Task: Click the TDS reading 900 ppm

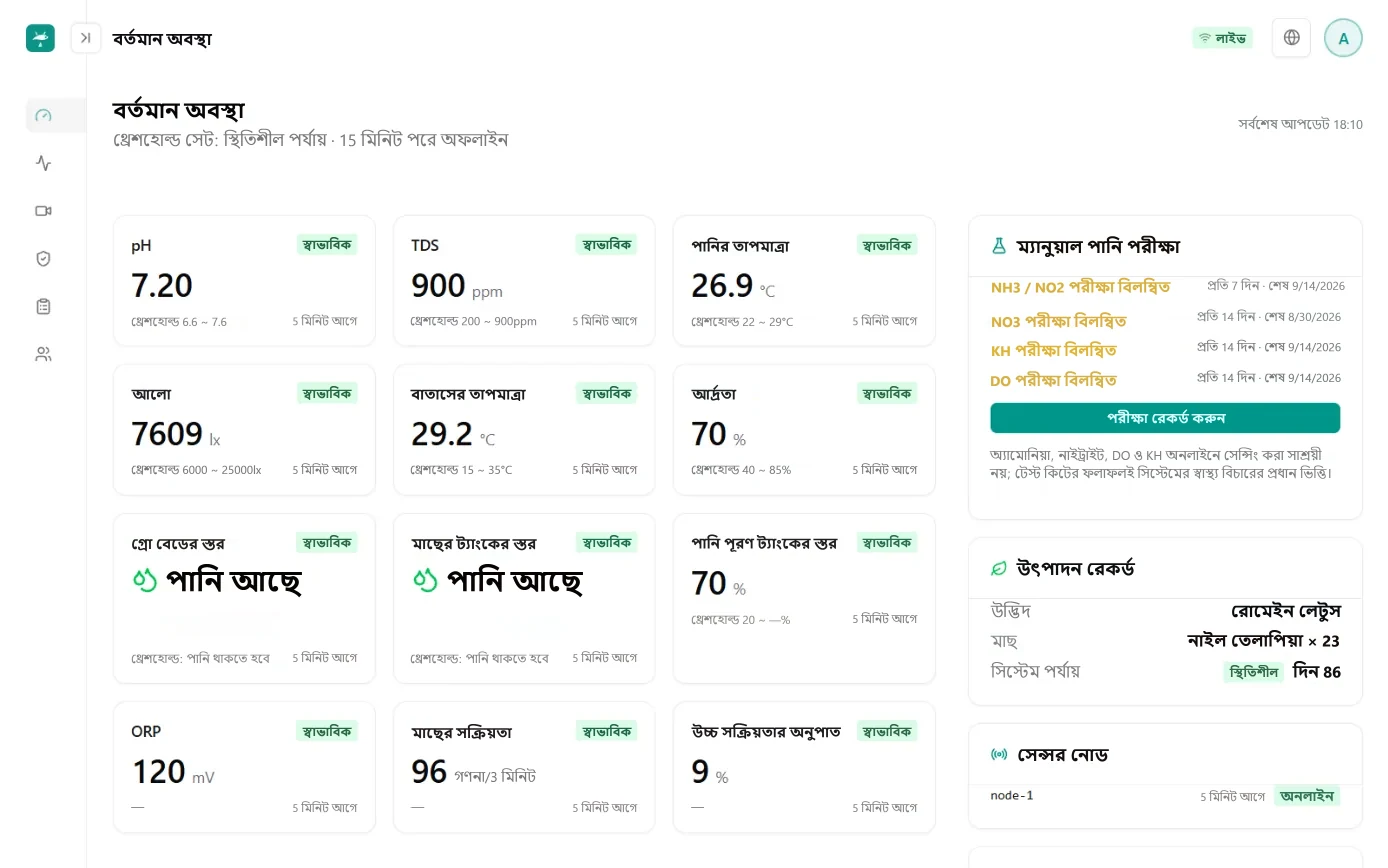Action: (x=457, y=287)
